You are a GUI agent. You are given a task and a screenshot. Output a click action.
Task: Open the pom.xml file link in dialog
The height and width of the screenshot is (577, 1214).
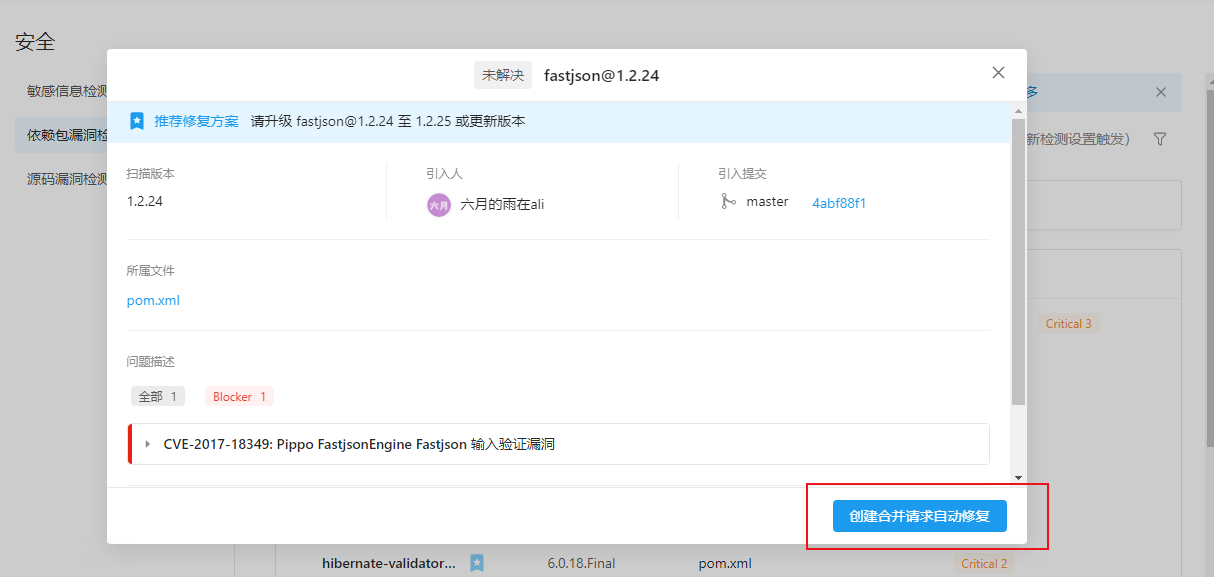[x=153, y=300]
